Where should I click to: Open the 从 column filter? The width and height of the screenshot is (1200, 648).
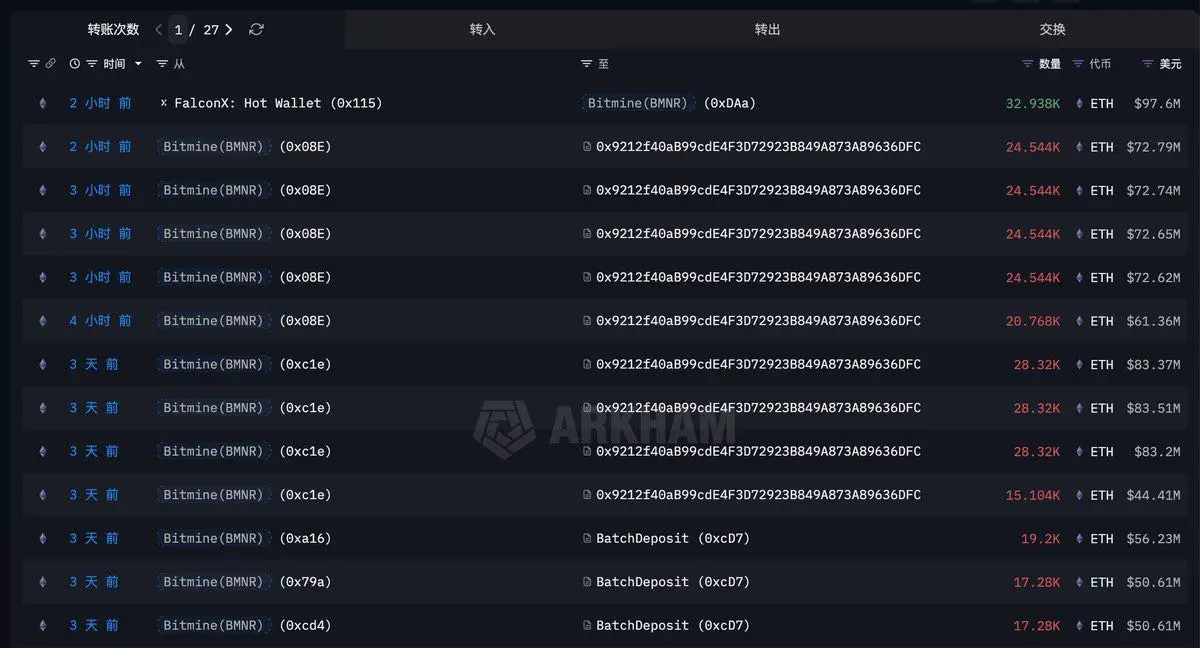(x=162, y=64)
